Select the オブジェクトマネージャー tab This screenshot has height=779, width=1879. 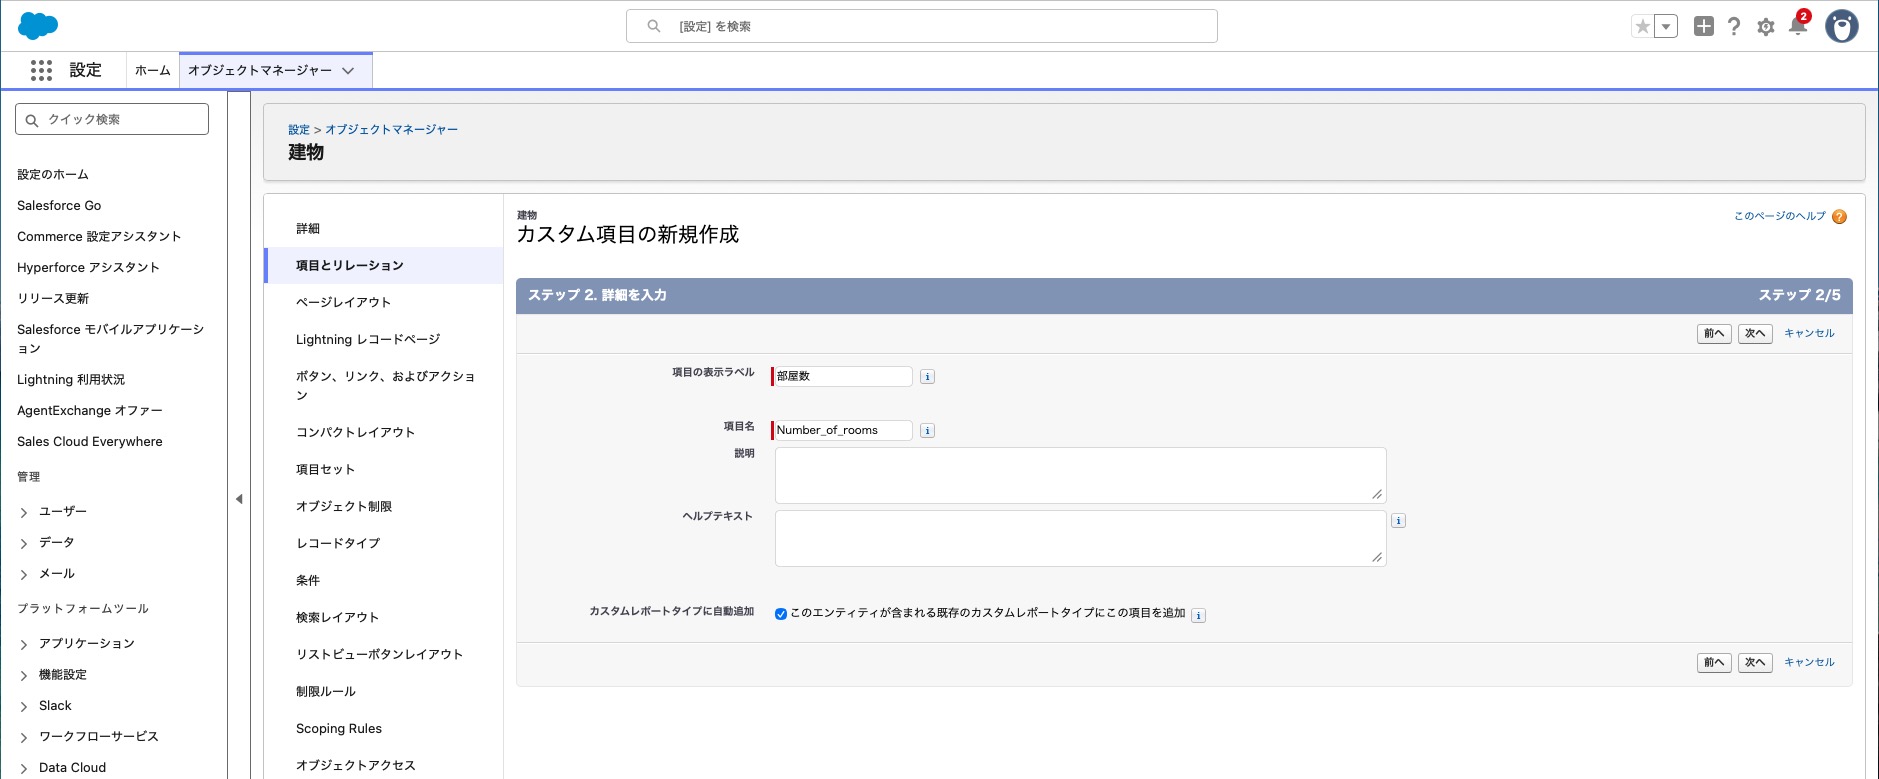tap(260, 70)
